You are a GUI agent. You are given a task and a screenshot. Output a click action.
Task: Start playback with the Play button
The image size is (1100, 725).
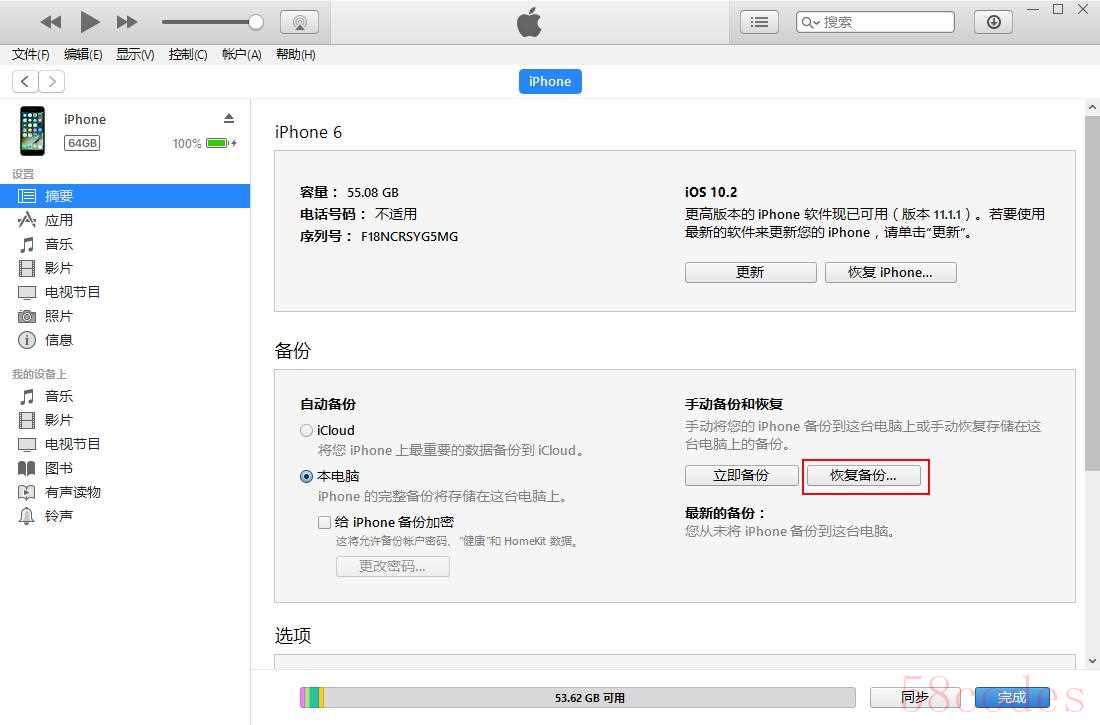pyautogui.click(x=90, y=22)
